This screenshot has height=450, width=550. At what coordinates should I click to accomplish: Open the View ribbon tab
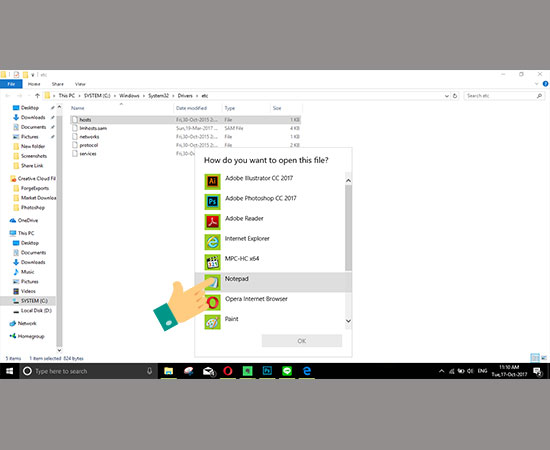click(x=80, y=84)
